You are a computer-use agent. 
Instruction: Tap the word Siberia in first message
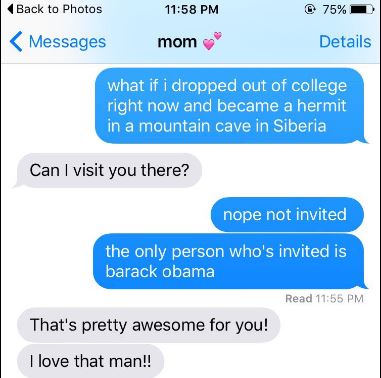tap(299, 126)
